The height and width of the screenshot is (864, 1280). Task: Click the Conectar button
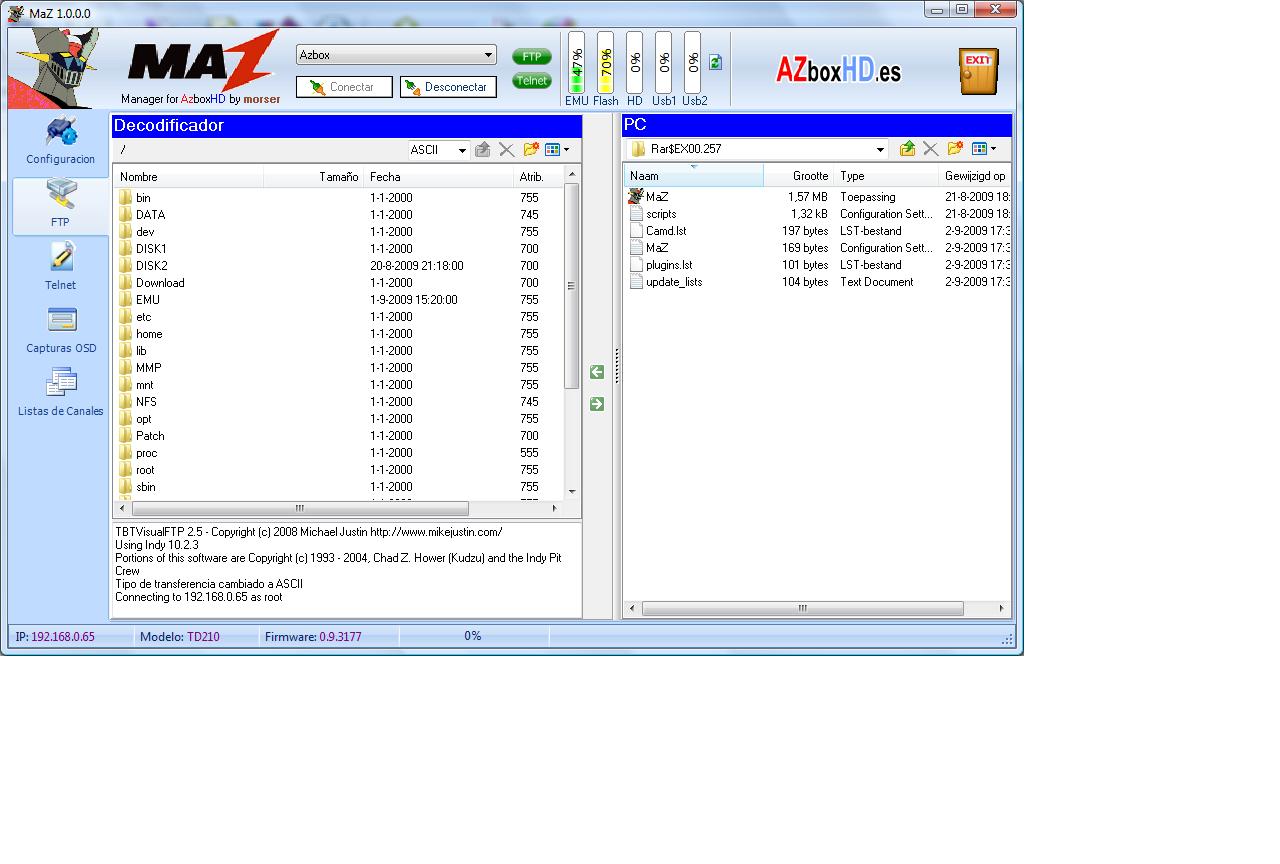pos(344,87)
